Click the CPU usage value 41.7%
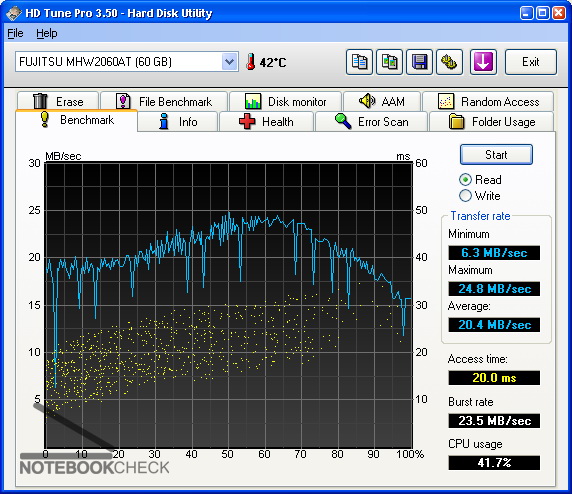Screen dimensions: 572x494 pyautogui.click(x=494, y=463)
